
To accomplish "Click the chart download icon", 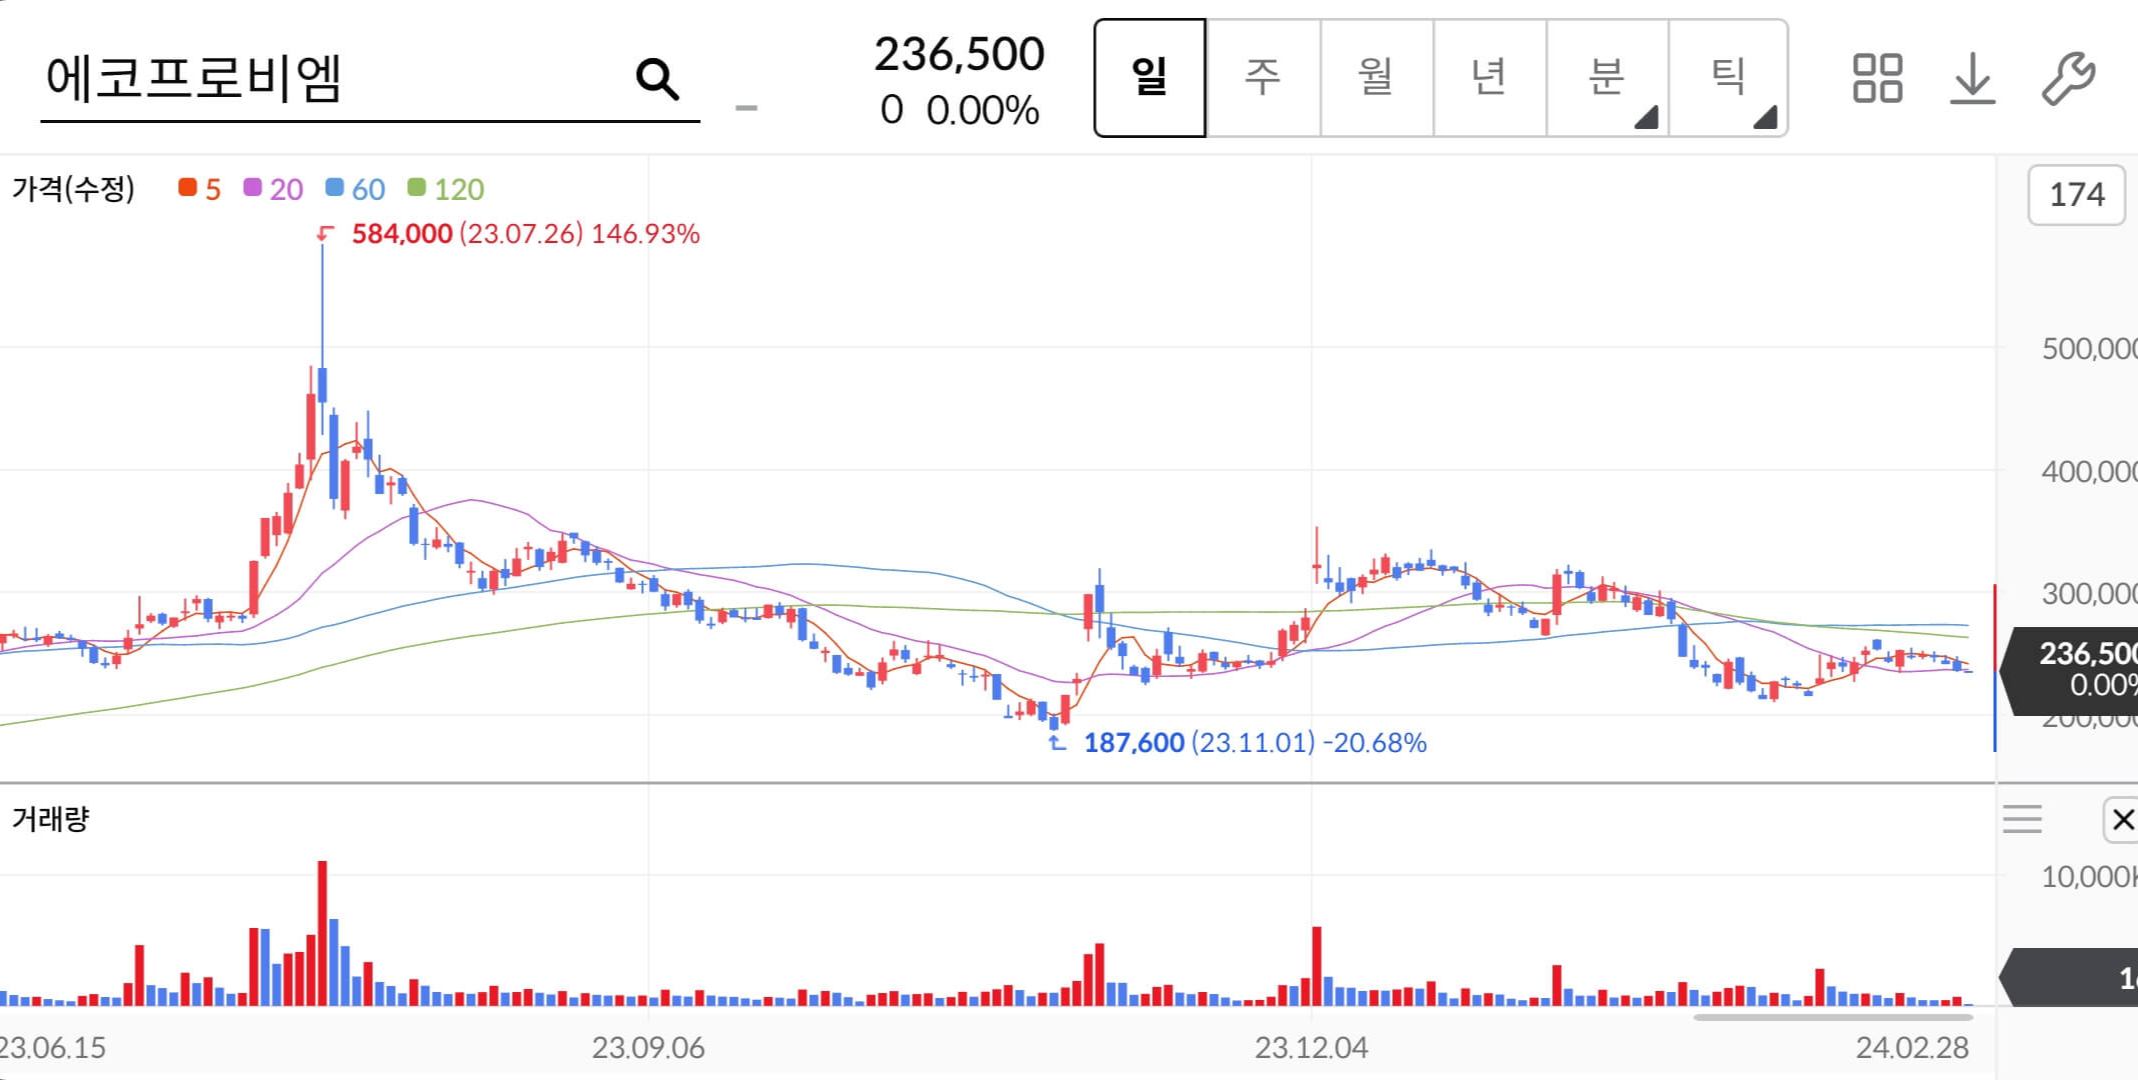I will 1971,80.
